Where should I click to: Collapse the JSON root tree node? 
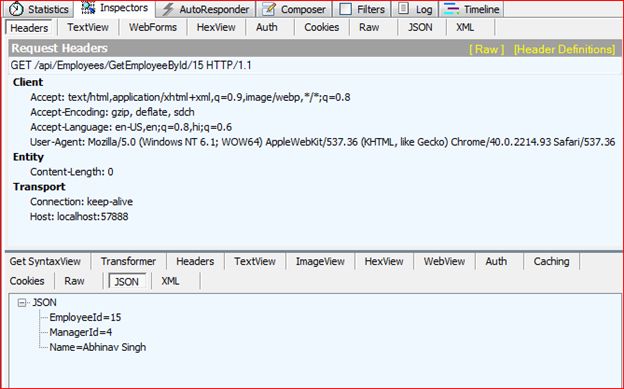[22, 303]
